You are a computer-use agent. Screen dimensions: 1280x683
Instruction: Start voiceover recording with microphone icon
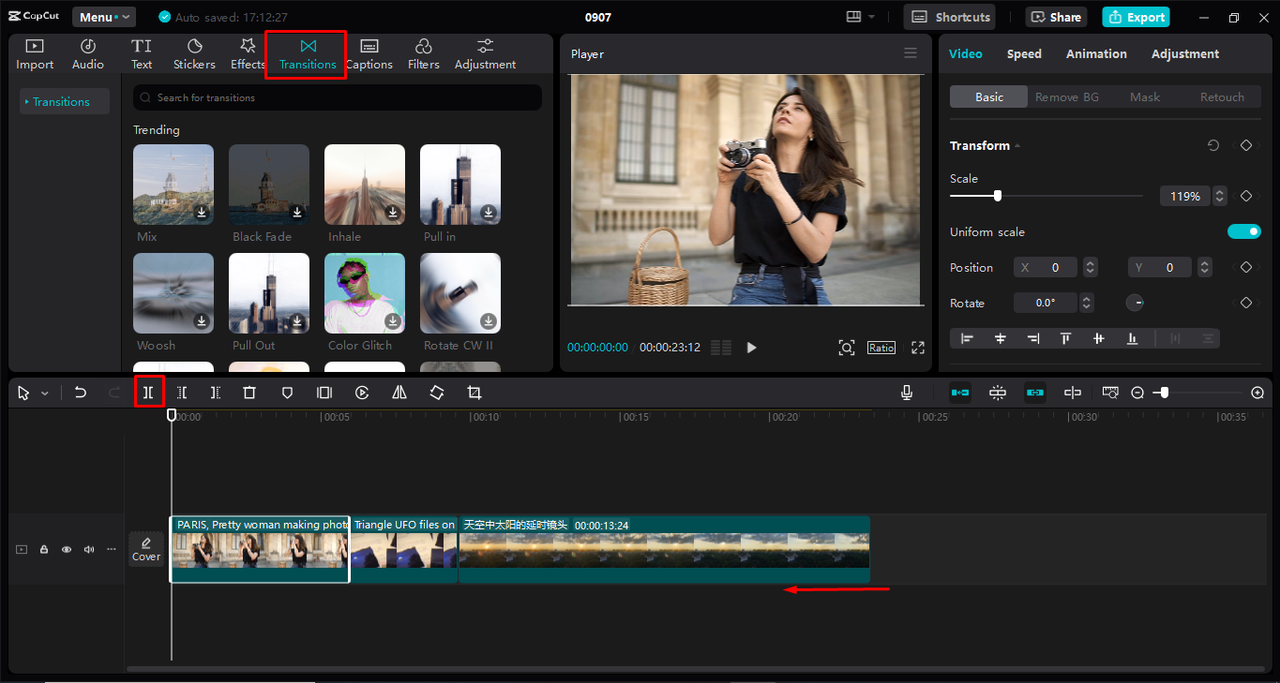point(907,393)
